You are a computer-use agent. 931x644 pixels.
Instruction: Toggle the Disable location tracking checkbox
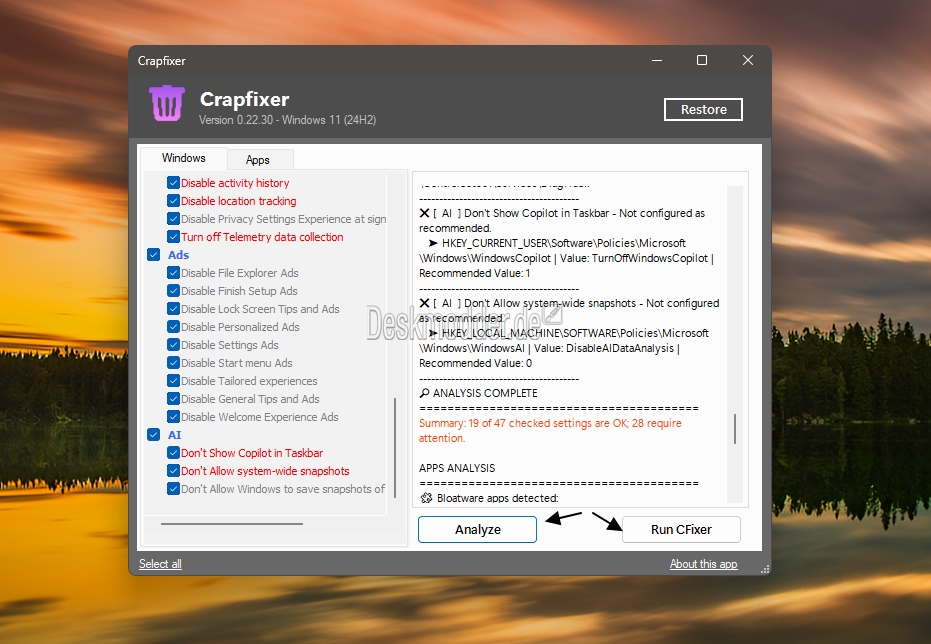pyautogui.click(x=173, y=201)
